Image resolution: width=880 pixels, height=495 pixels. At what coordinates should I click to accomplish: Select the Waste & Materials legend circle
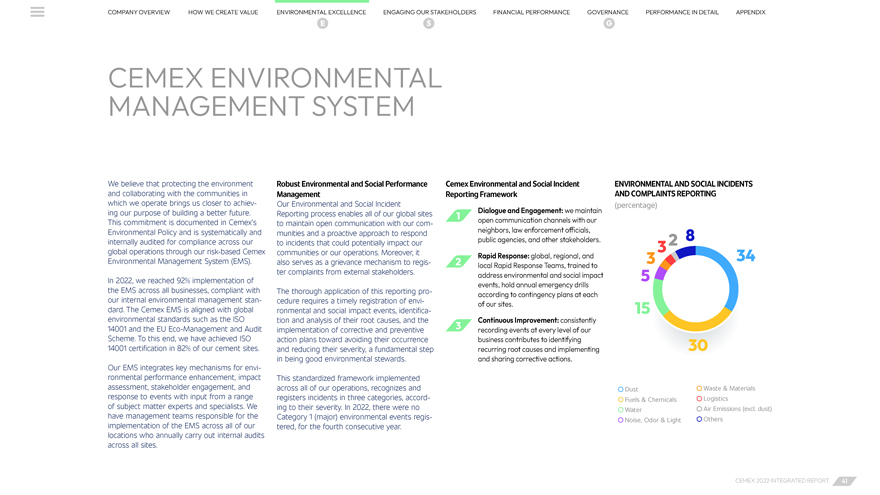click(x=699, y=388)
